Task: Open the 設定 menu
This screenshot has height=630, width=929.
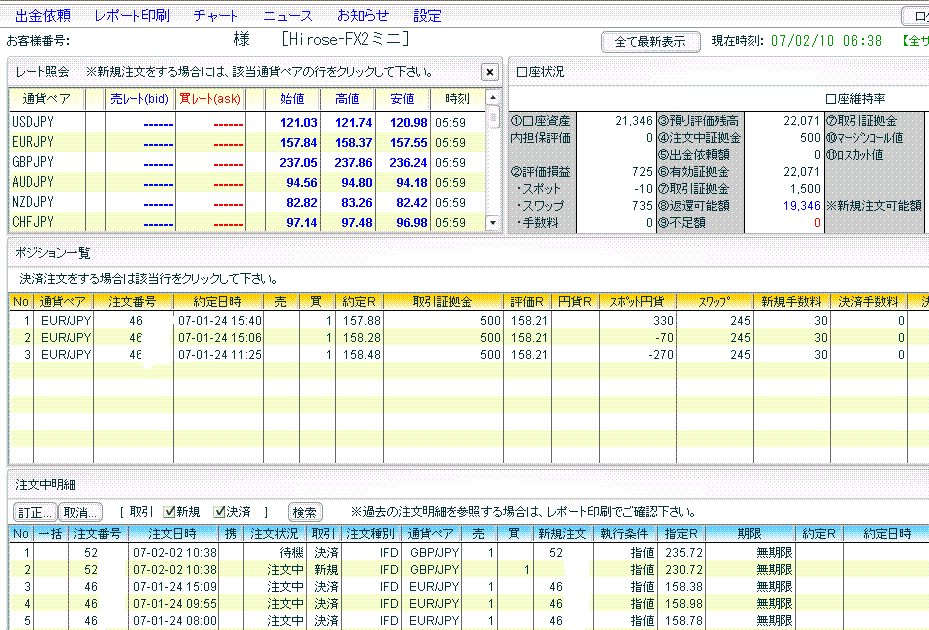Action: [427, 16]
